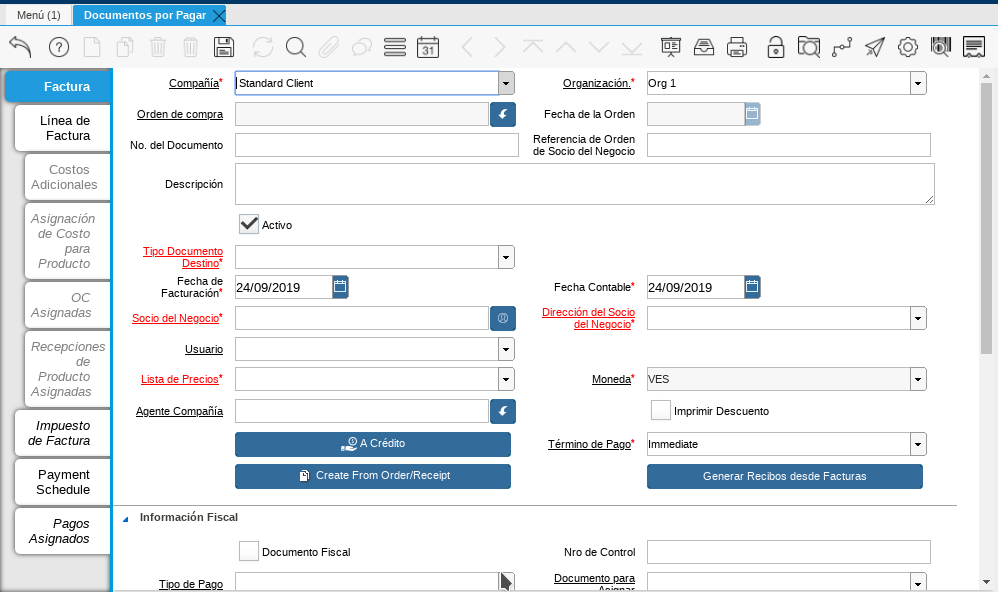Click the new record page icon
The height and width of the screenshot is (592, 998).
pyautogui.click(x=92, y=47)
